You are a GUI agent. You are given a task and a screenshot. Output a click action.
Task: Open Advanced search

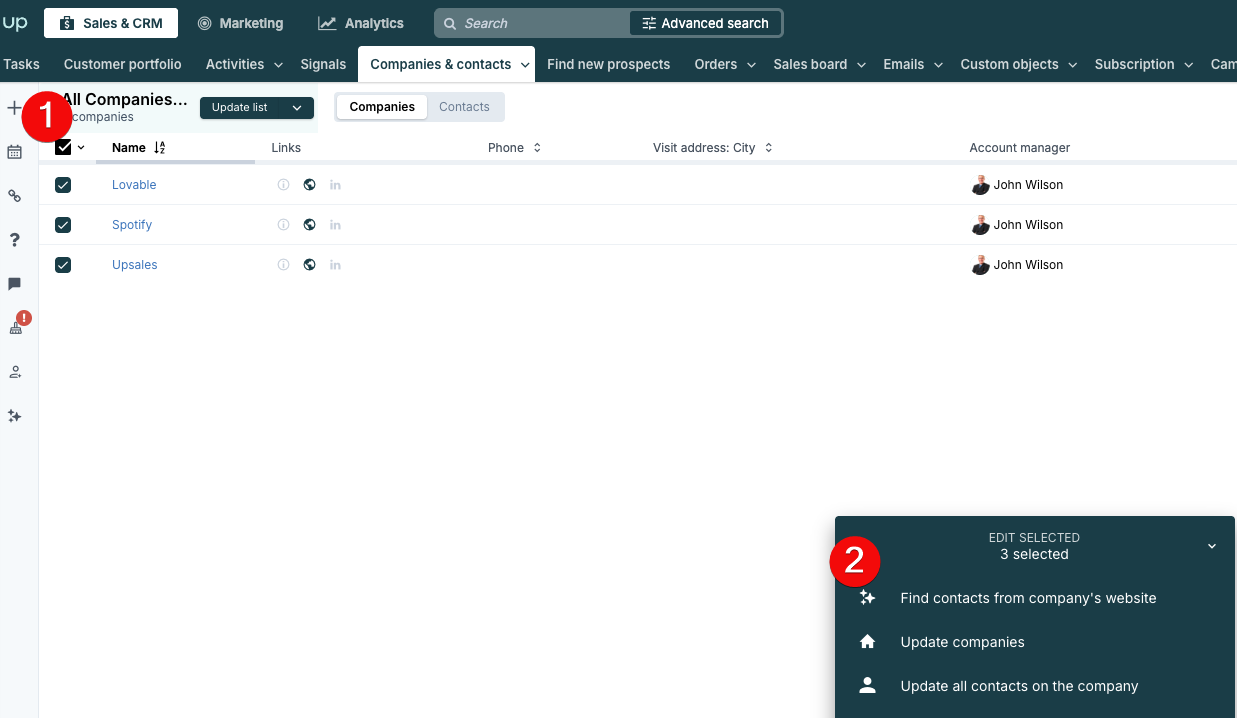706,23
